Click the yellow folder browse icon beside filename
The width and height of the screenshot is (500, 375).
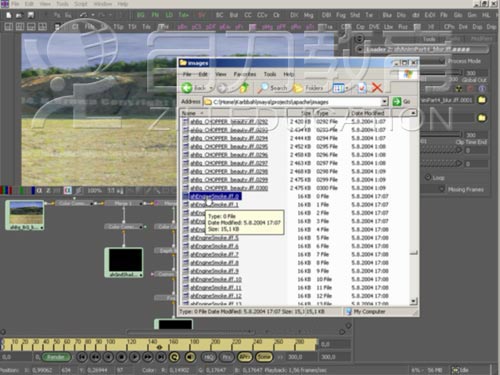click(482, 100)
